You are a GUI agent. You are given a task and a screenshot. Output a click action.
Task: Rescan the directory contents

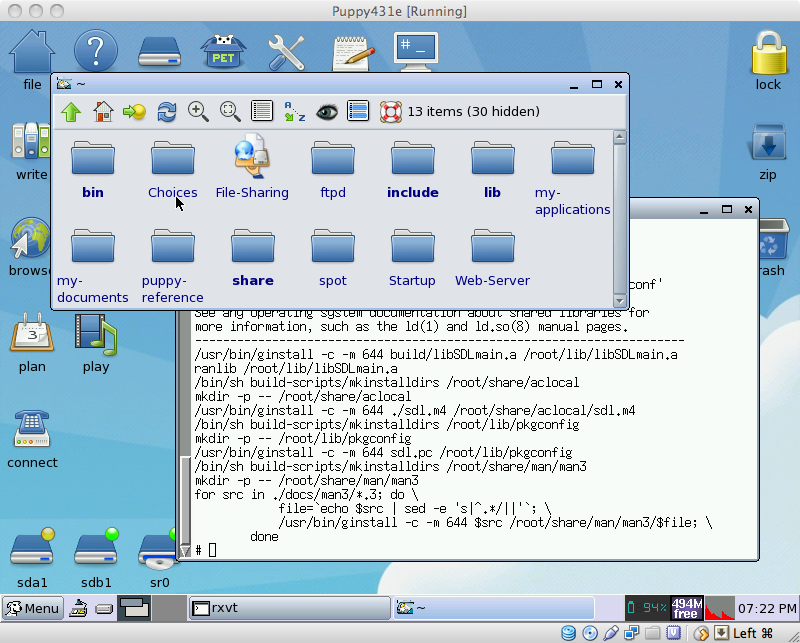click(166, 111)
